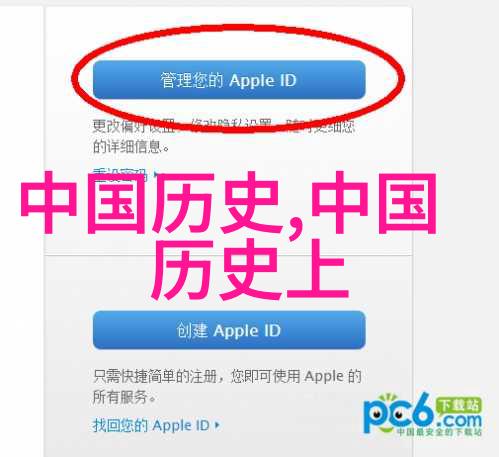Click the letter p with eye in pc6 logo
This screenshot has width=499, height=457.
[376, 417]
